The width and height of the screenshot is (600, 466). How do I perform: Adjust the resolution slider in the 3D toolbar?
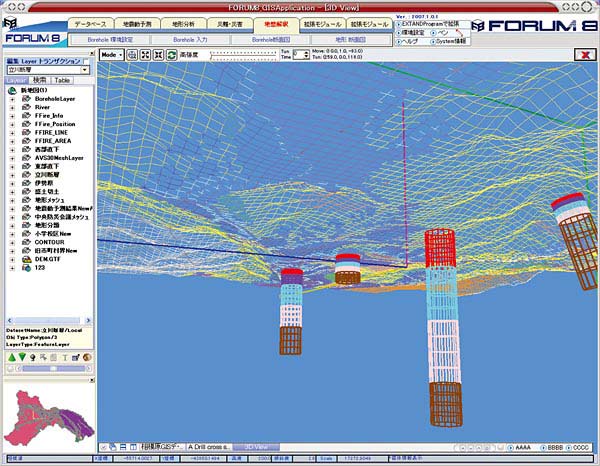coord(244,56)
